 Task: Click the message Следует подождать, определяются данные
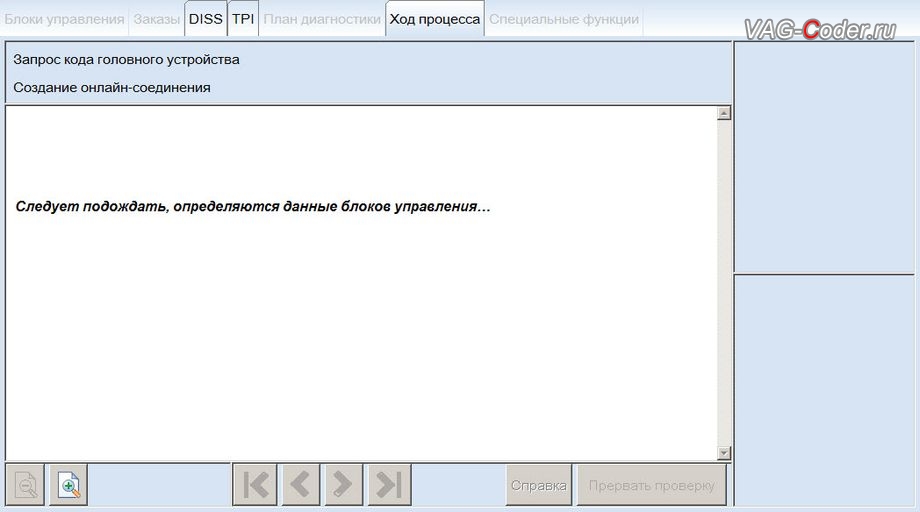(x=253, y=206)
